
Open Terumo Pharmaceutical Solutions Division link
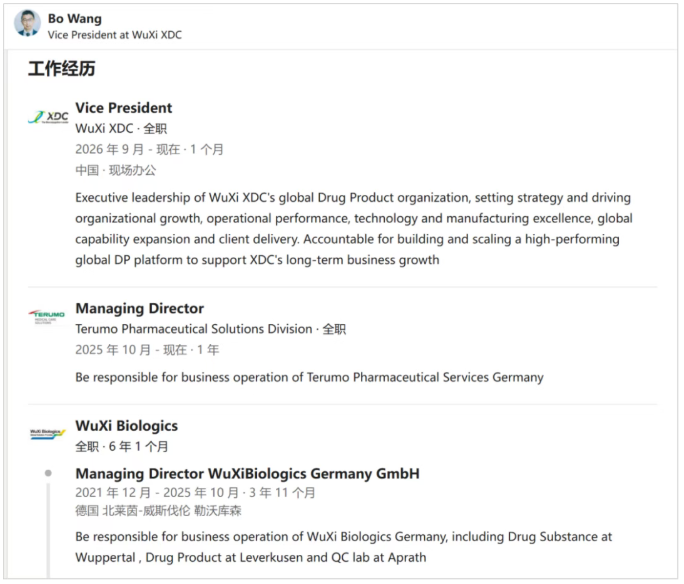(x=194, y=329)
